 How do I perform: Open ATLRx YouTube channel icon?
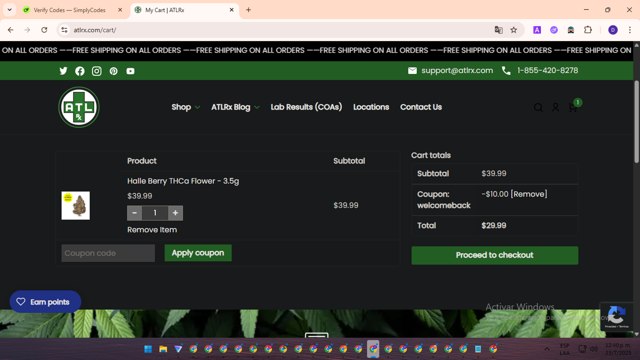pos(130,71)
